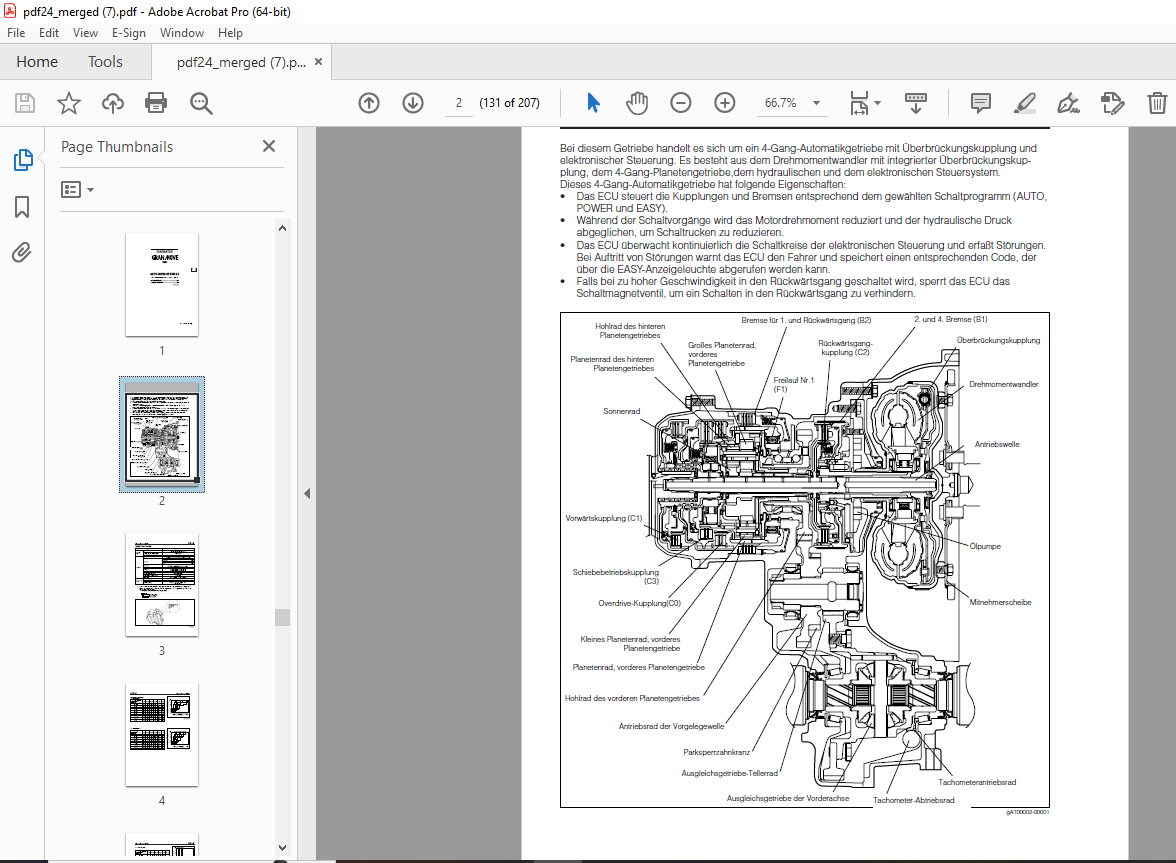The width and height of the screenshot is (1176, 863).
Task: Open the File menu
Action: click(x=16, y=33)
